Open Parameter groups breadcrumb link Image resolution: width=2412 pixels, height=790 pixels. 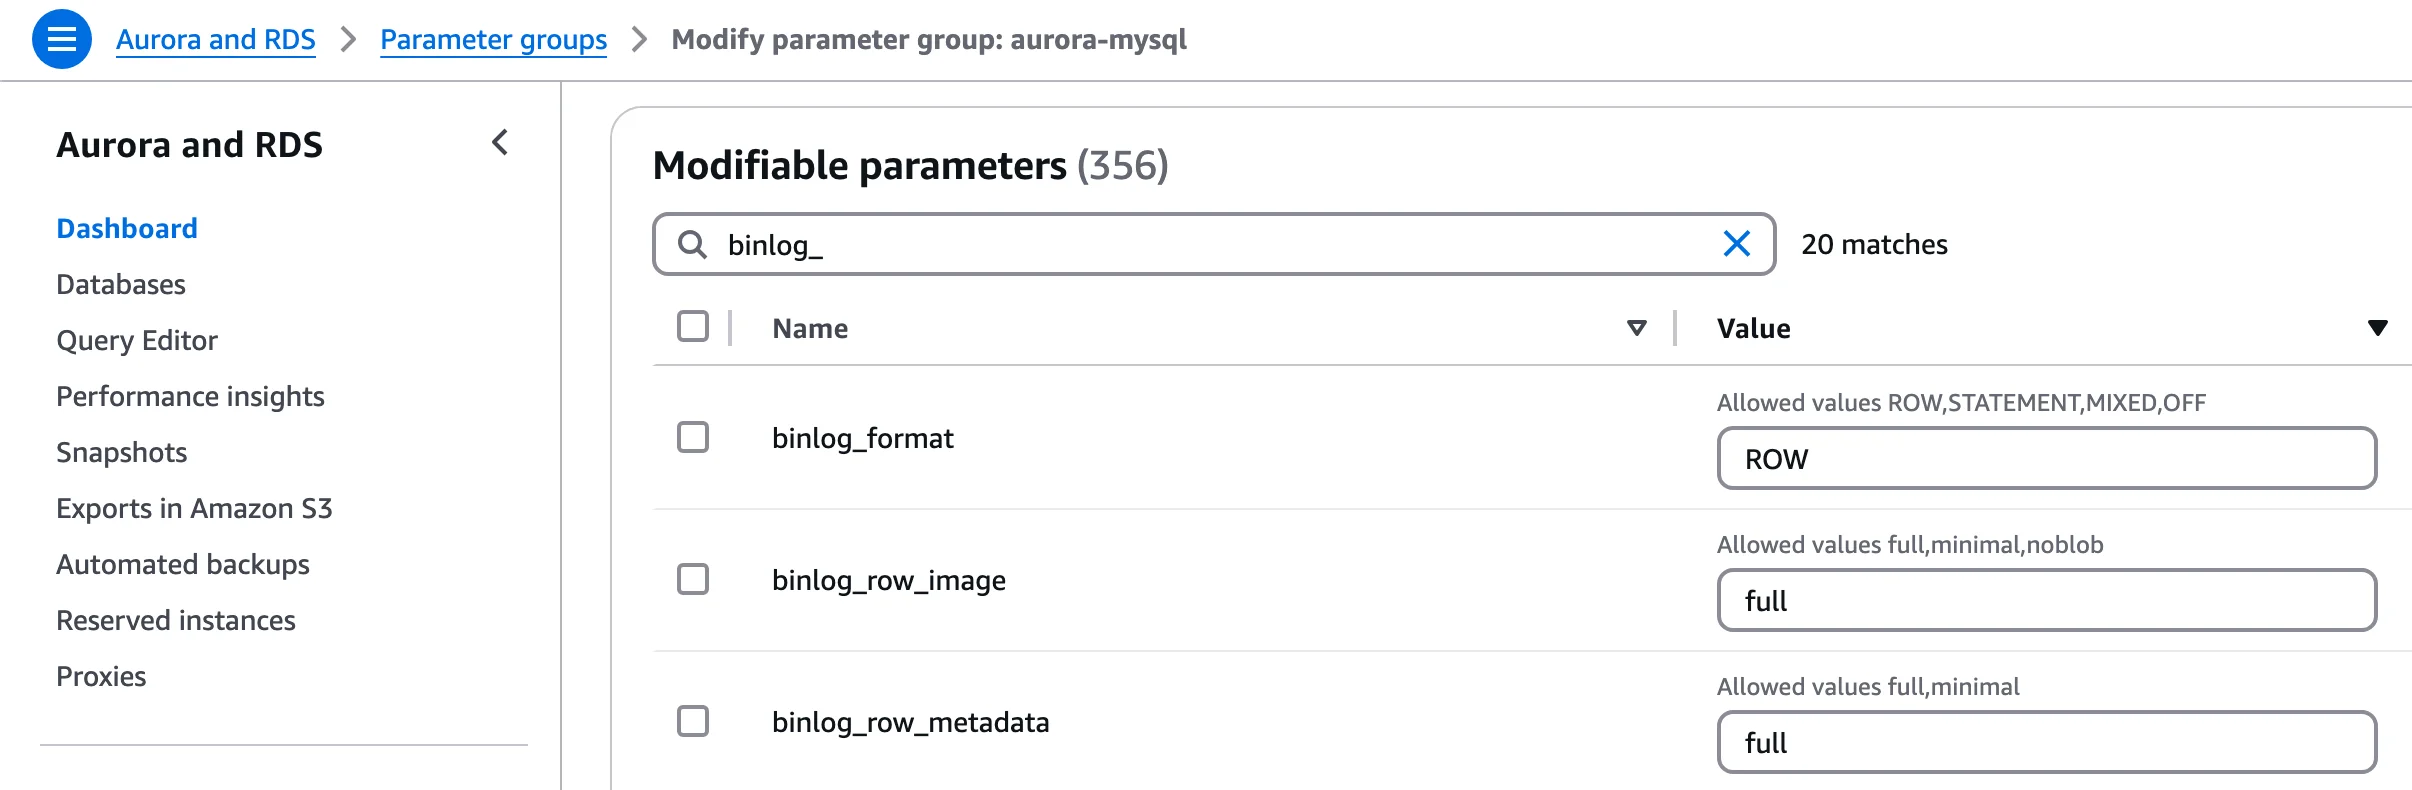(493, 39)
